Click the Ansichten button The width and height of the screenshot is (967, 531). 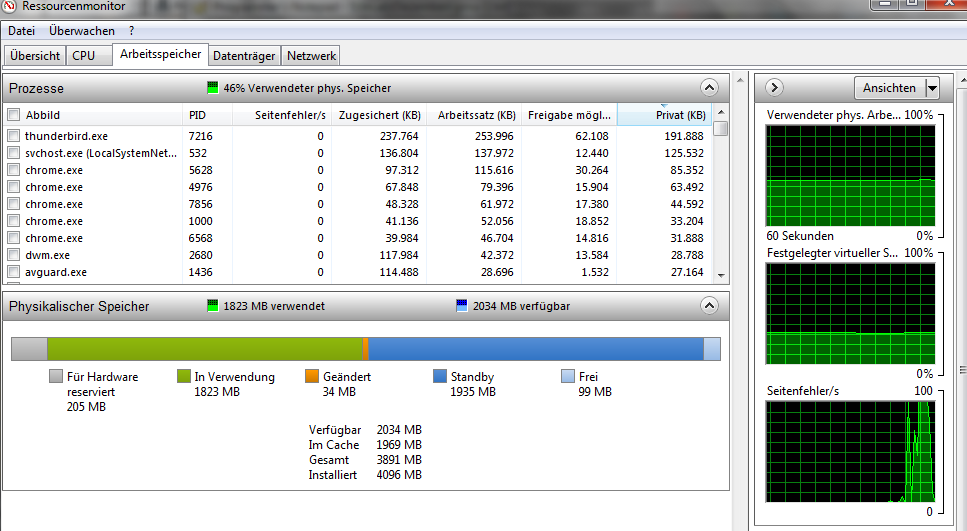tap(890, 88)
